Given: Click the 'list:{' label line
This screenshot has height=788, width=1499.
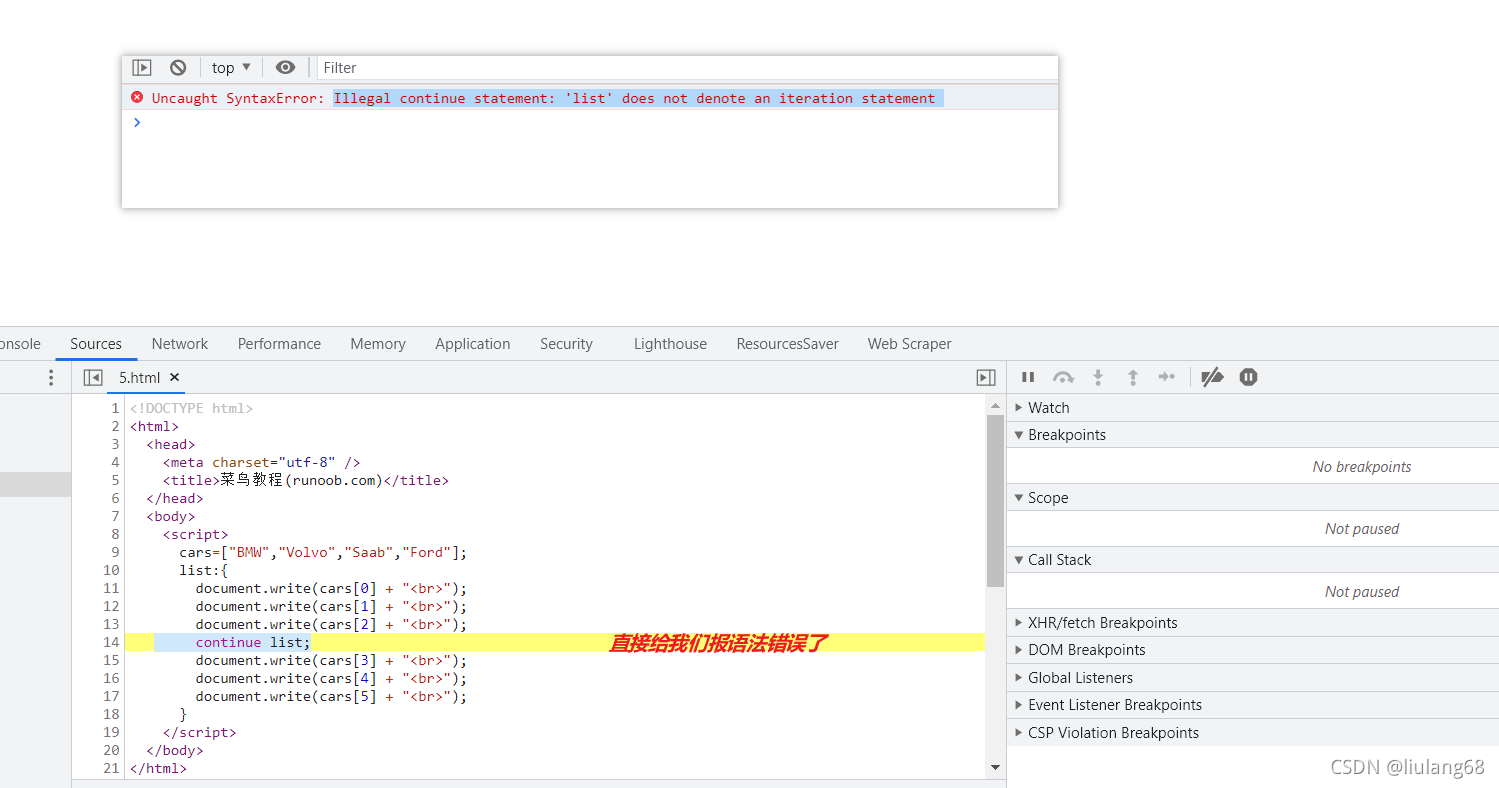Looking at the screenshot, I should pyautogui.click(x=204, y=570).
